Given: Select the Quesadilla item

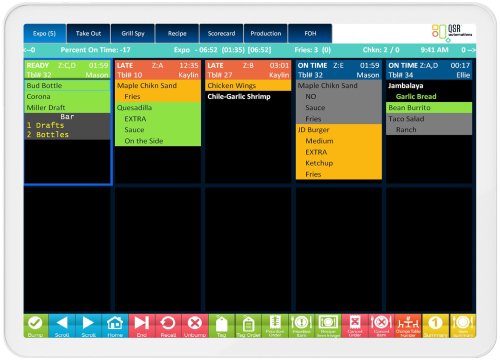Looking at the screenshot, I should (x=158, y=108).
